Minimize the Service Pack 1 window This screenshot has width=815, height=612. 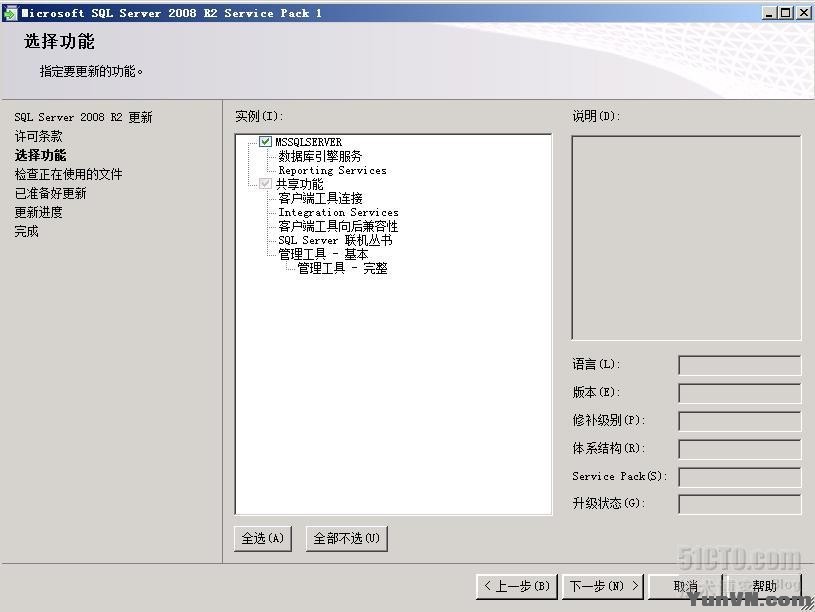point(769,12)
